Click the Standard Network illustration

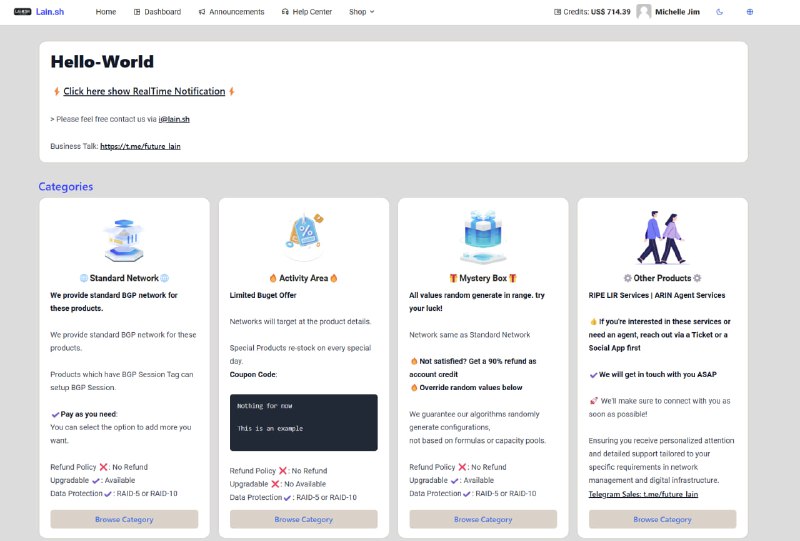point(124,238)
